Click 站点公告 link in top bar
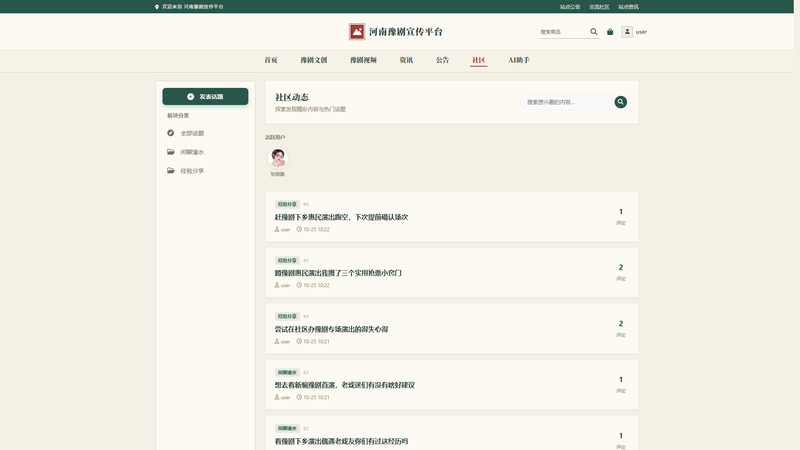 [x=570, y=7]
